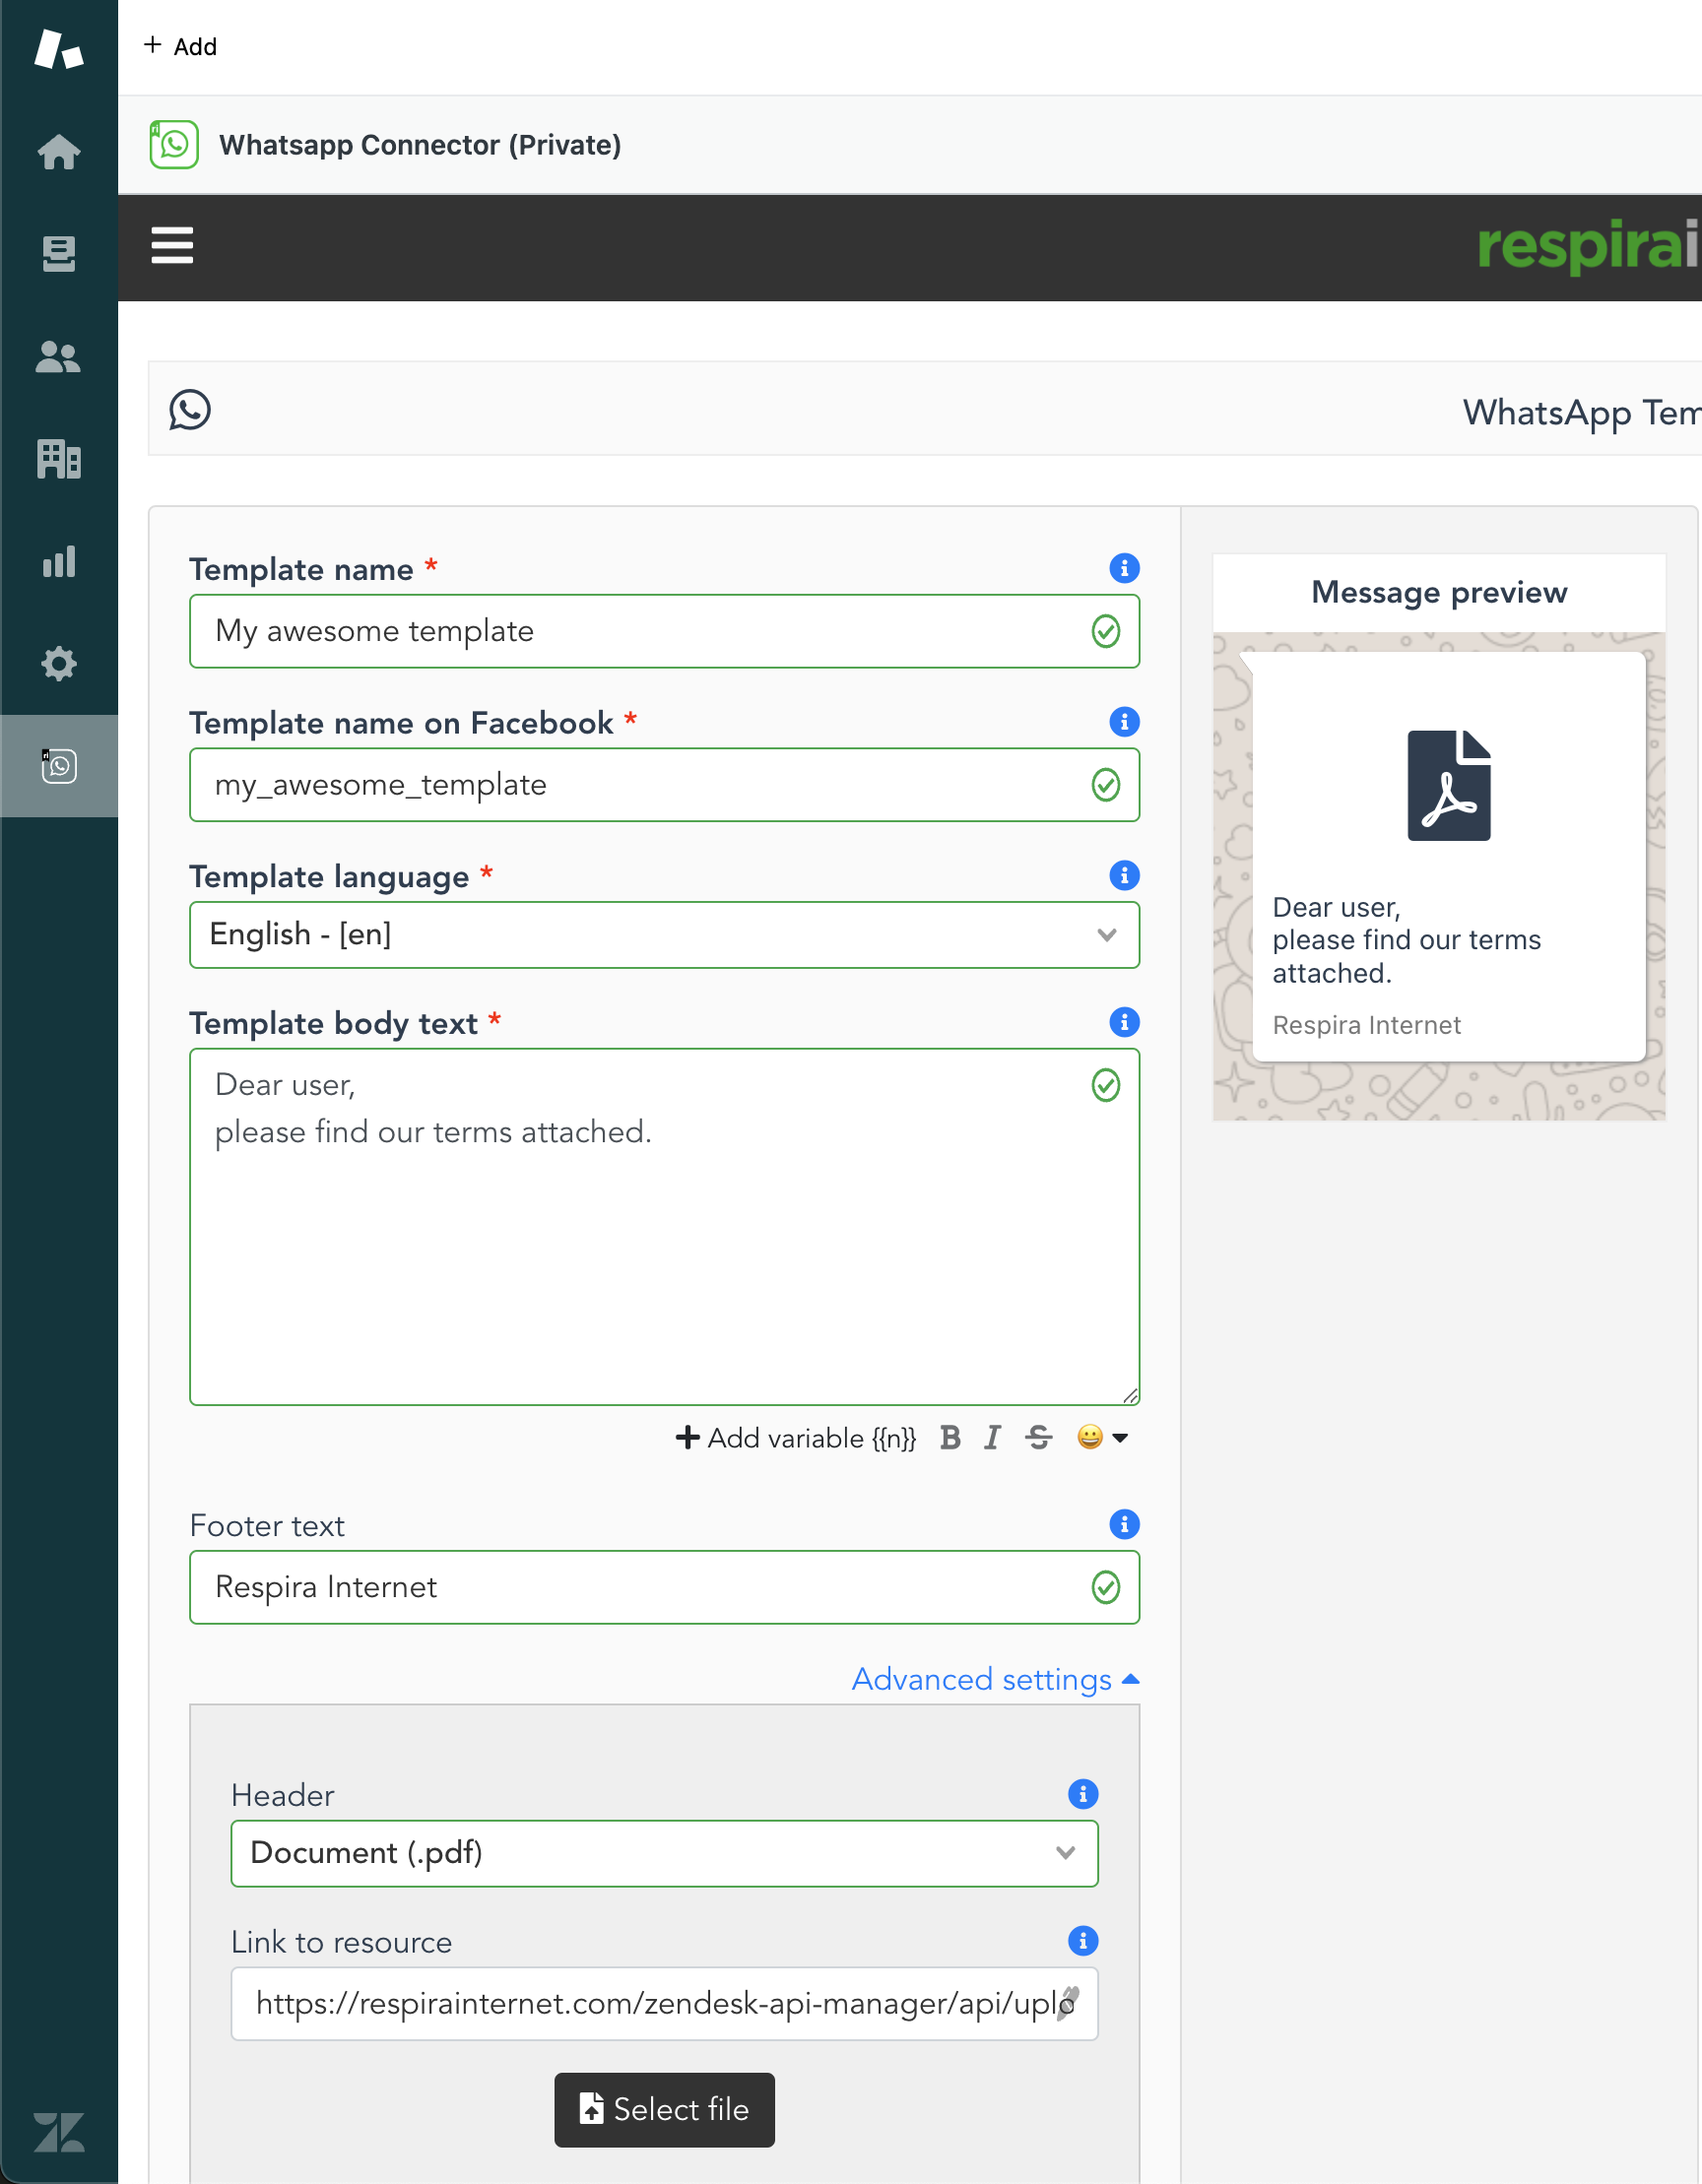Open the hamburger navigation menu
Image resolution: width=1702 pixels, height=2184 pixels.
[171, 246]
